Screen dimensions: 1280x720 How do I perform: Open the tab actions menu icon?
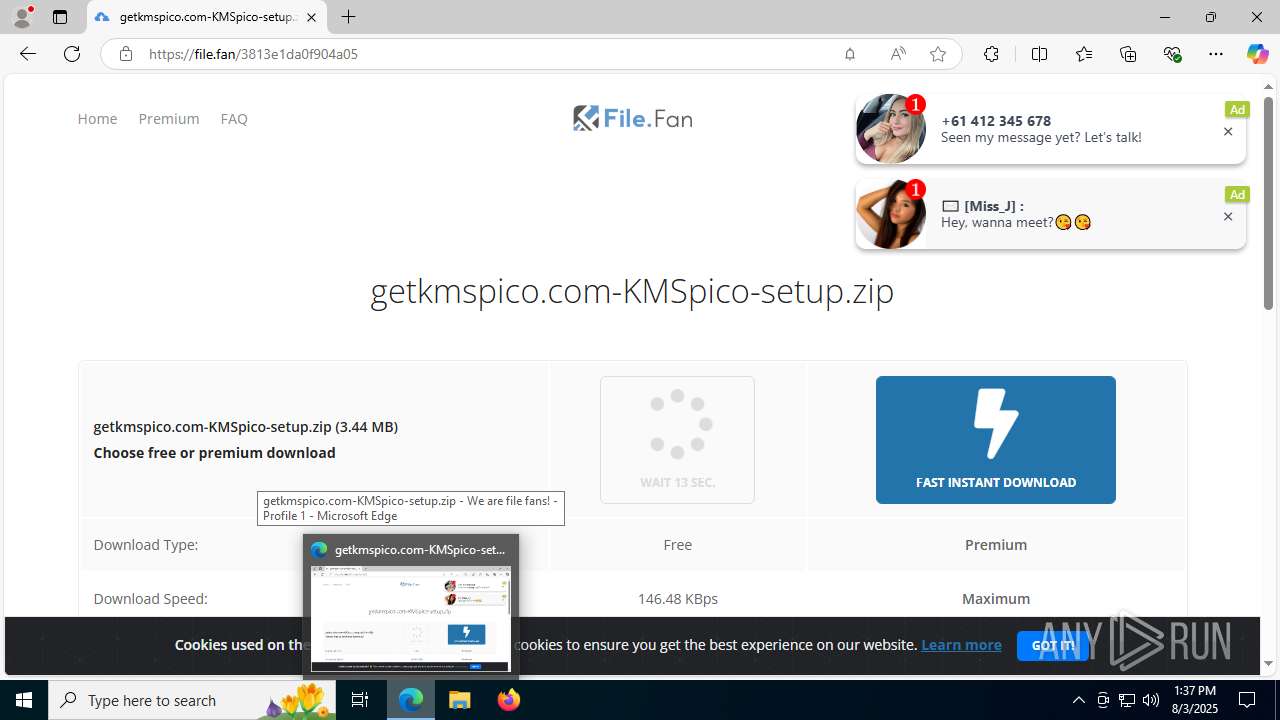click(x=60, y=17)
